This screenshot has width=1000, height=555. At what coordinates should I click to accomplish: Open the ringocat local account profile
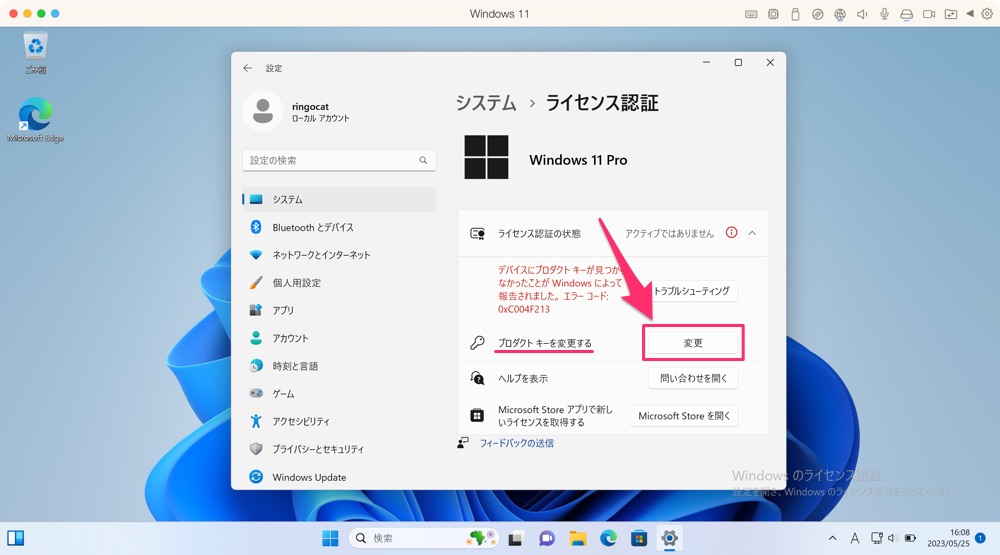coord(297,112)
